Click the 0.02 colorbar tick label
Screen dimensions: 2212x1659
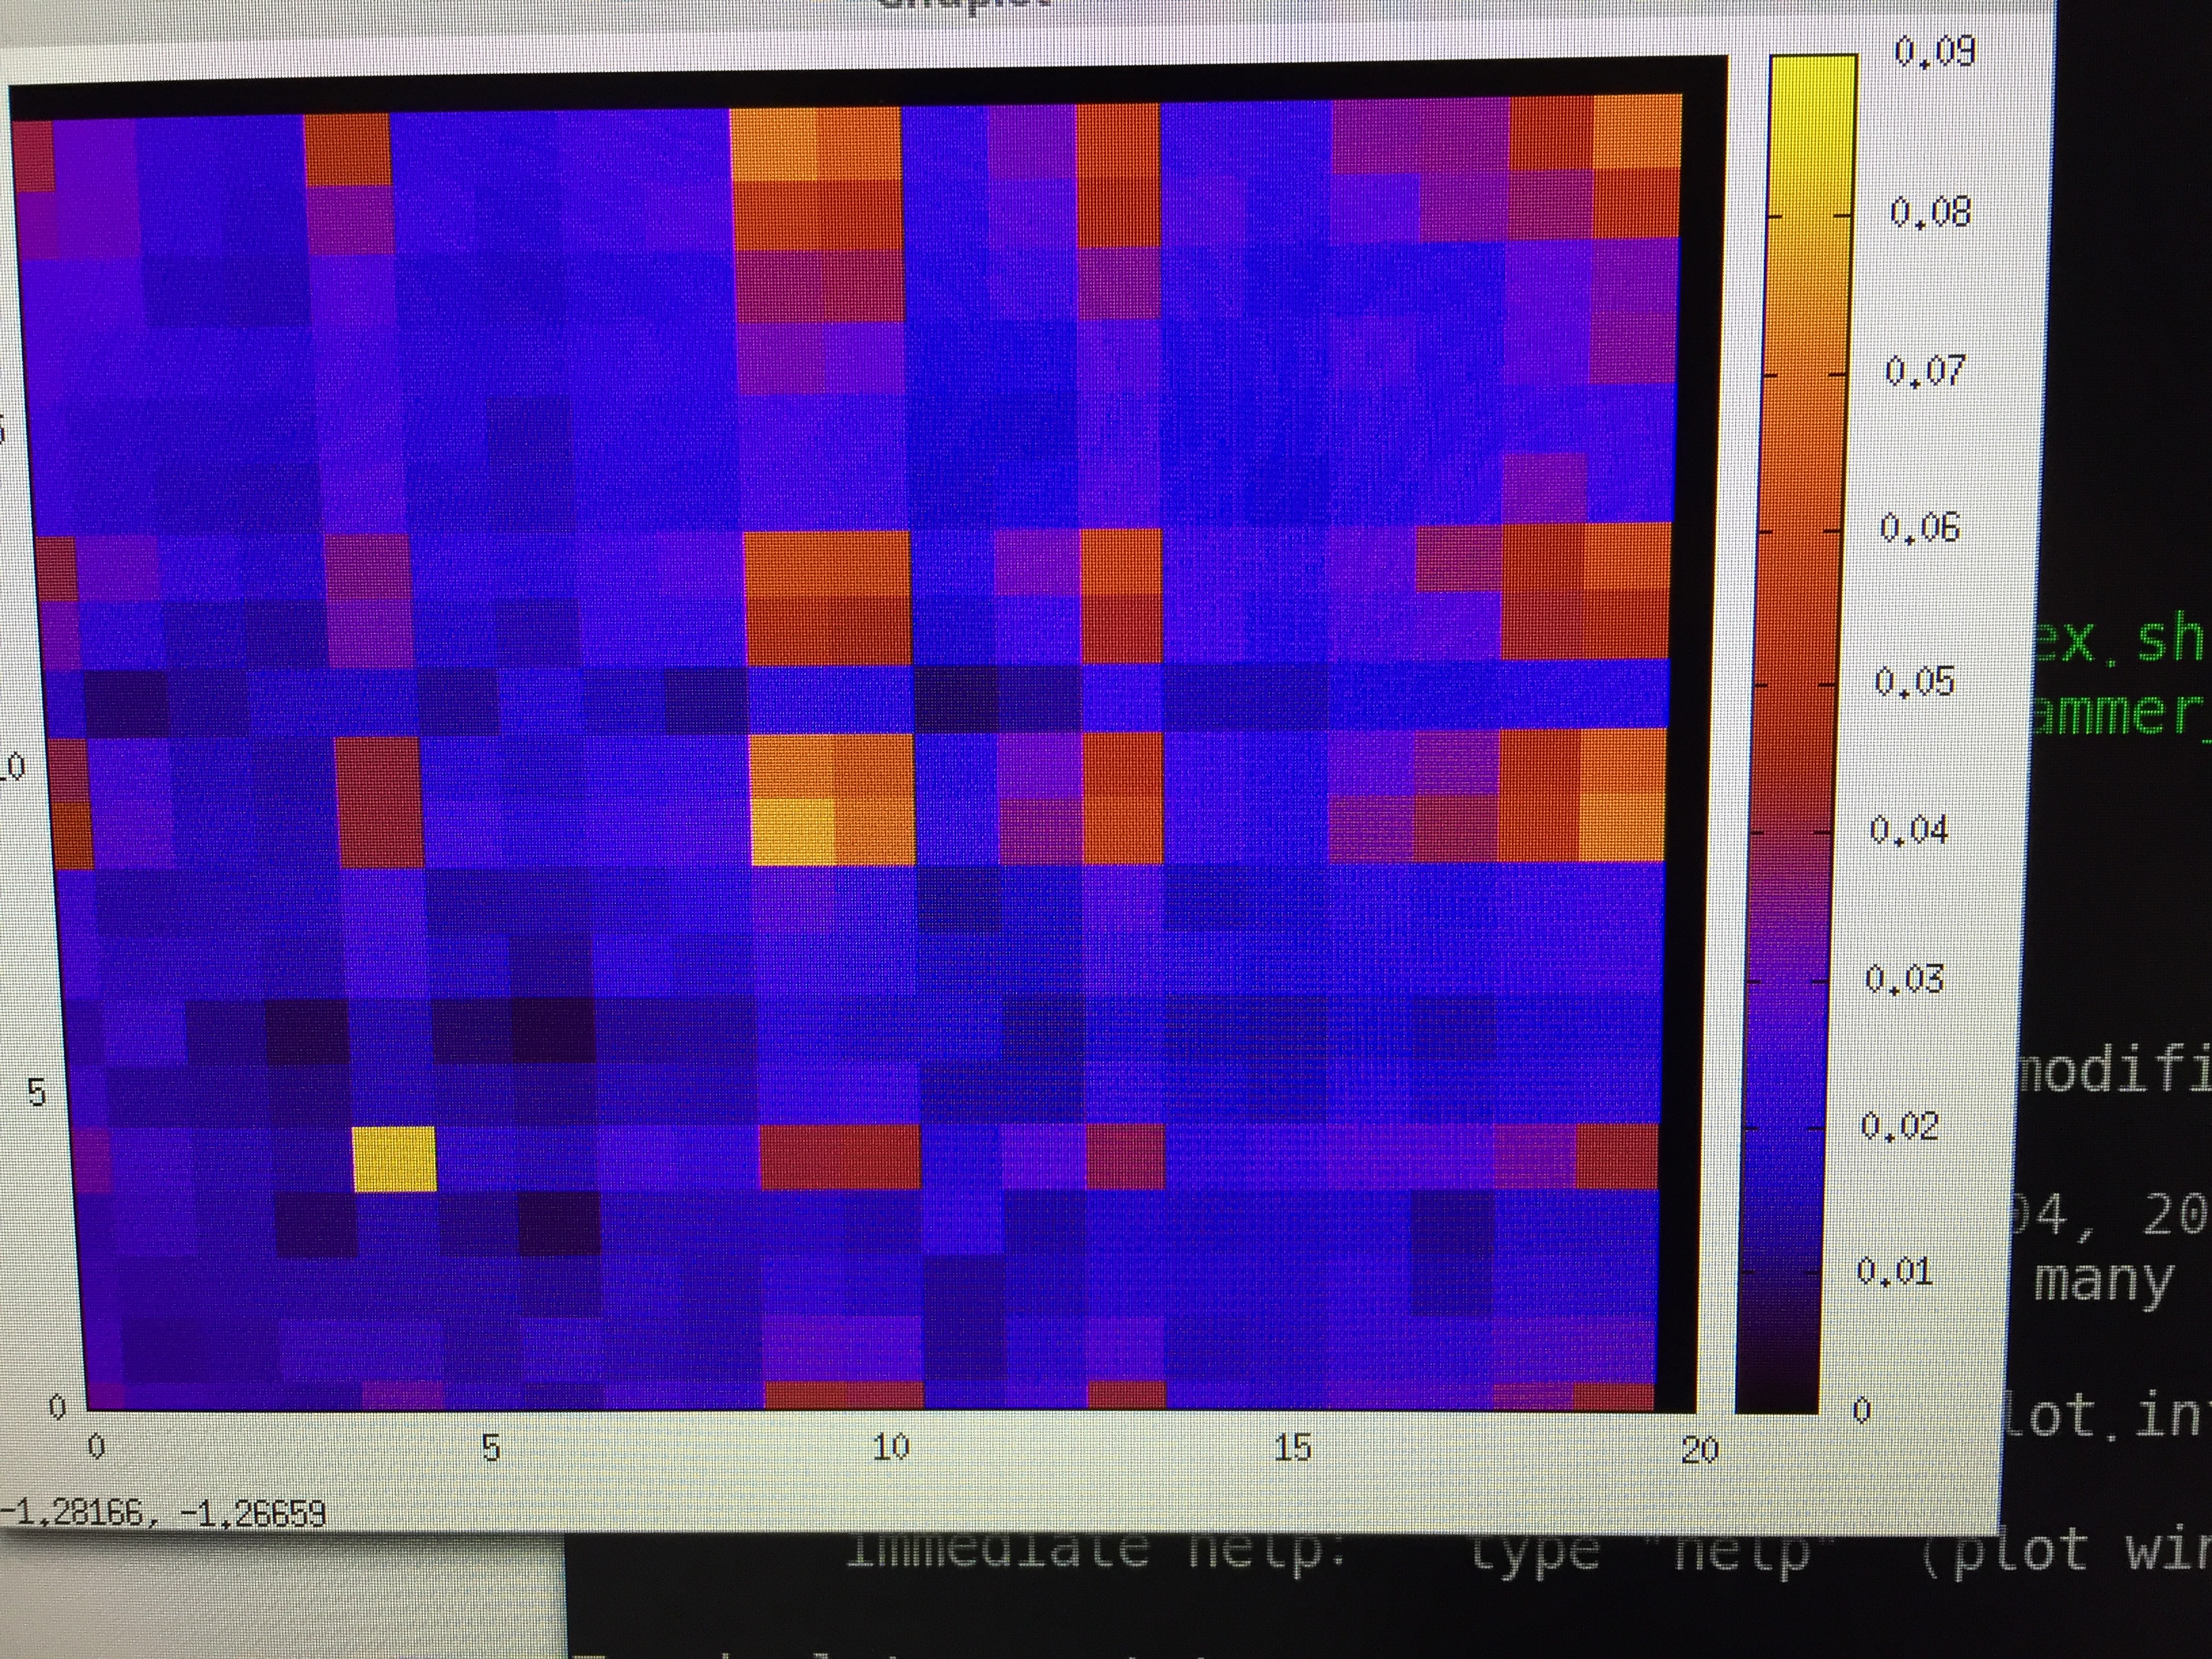pos(1899,1127)
